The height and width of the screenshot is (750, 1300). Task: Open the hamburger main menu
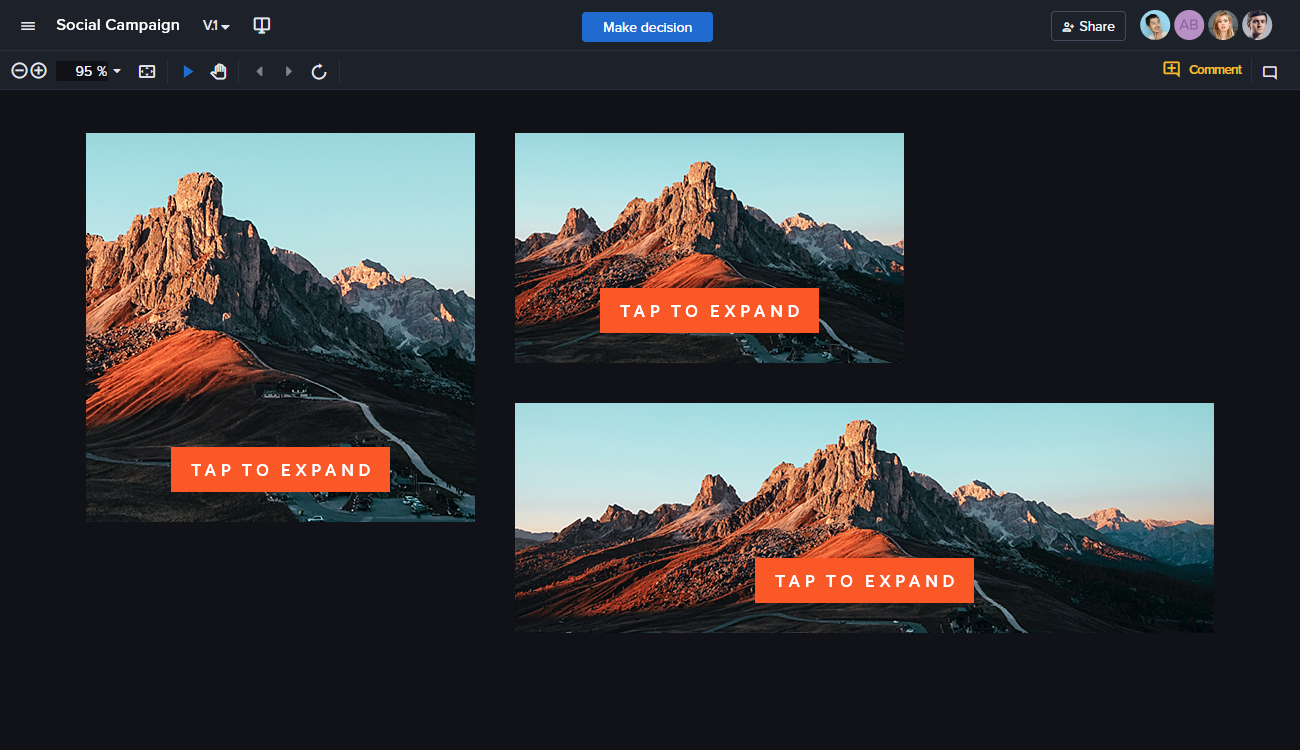click(28, 26)
